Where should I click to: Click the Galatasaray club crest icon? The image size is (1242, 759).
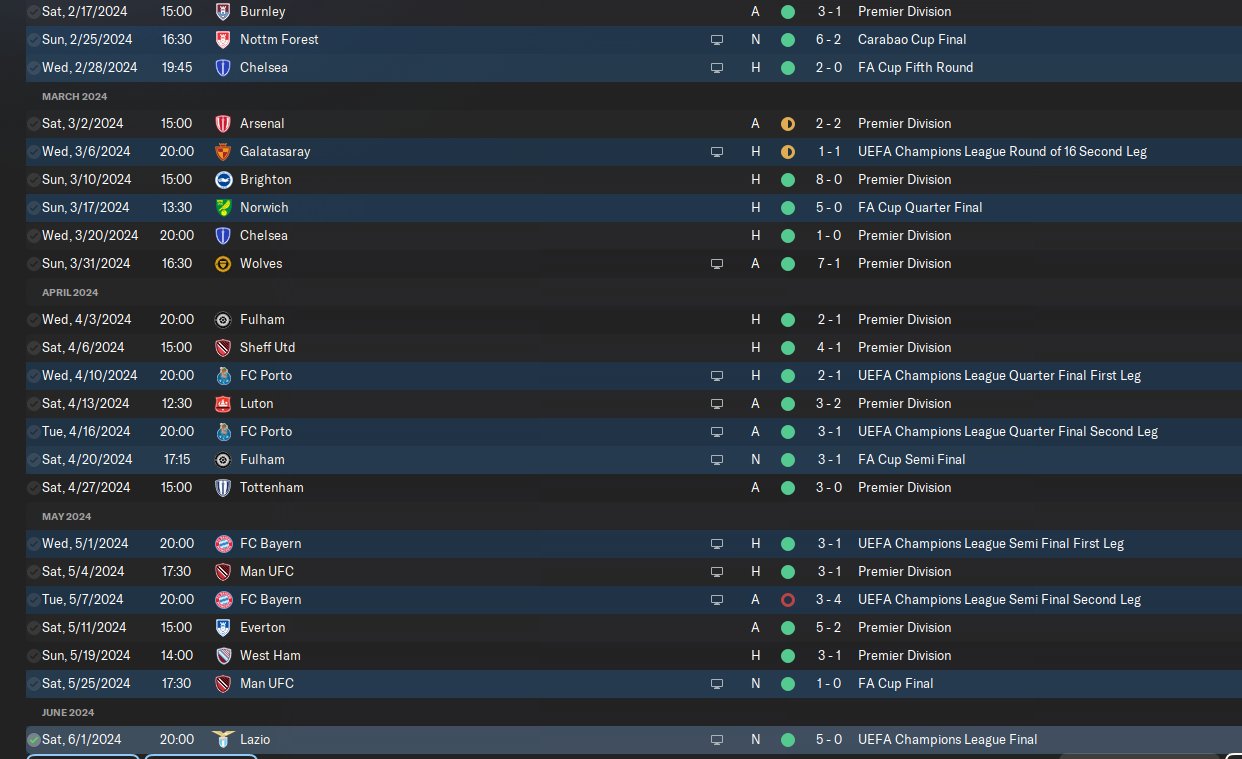tap(223, 152)
